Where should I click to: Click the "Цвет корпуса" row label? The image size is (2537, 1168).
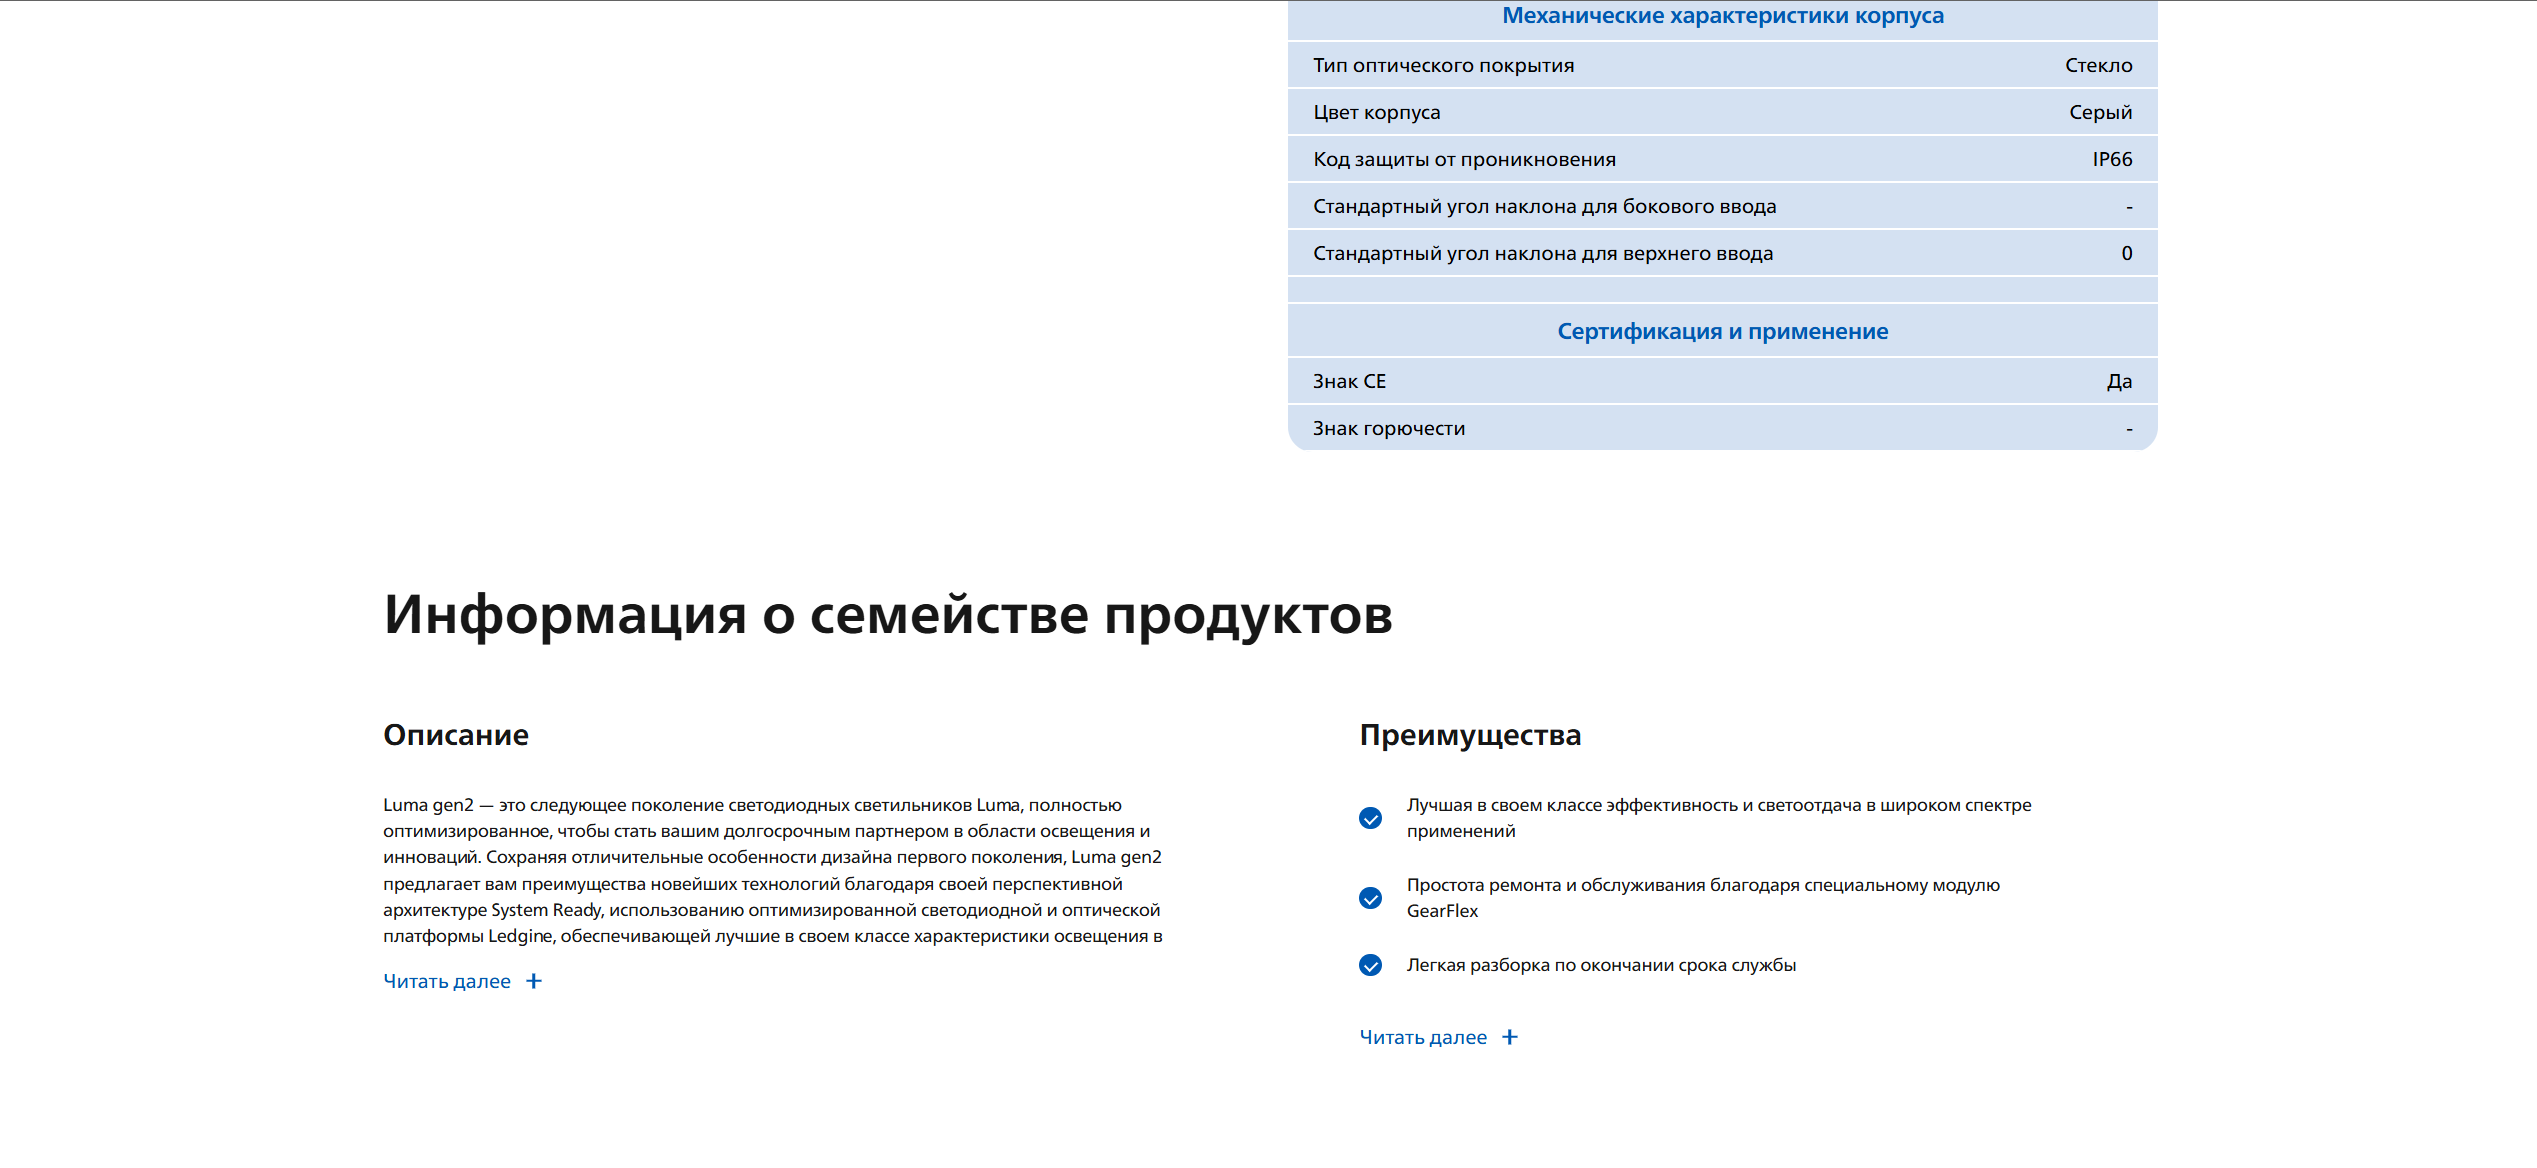coord(1376,112)
